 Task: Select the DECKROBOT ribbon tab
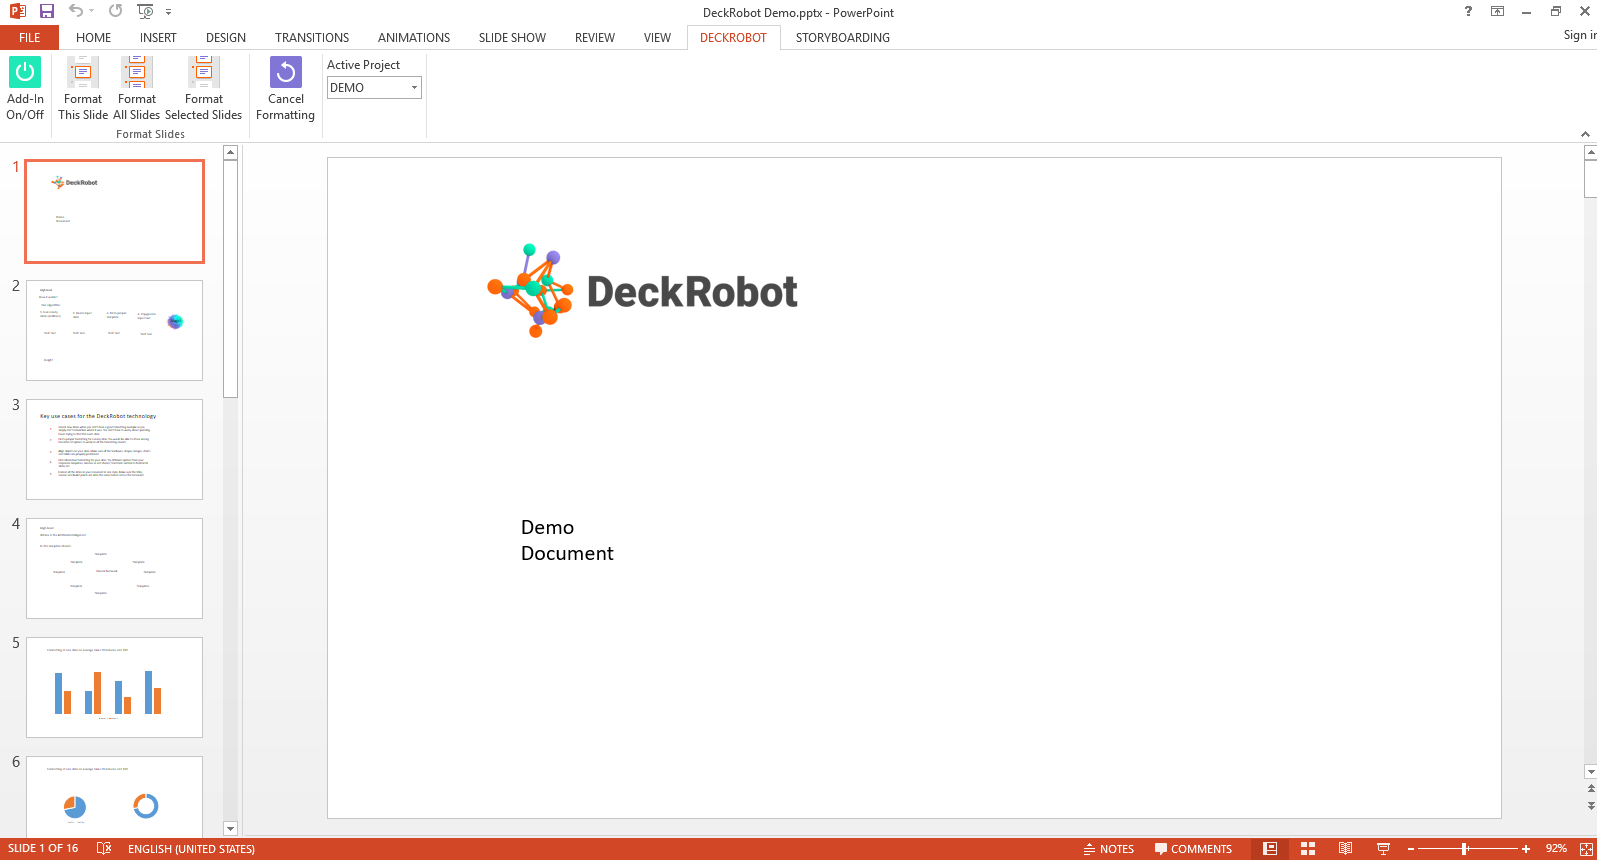click(x=733, y=38)
